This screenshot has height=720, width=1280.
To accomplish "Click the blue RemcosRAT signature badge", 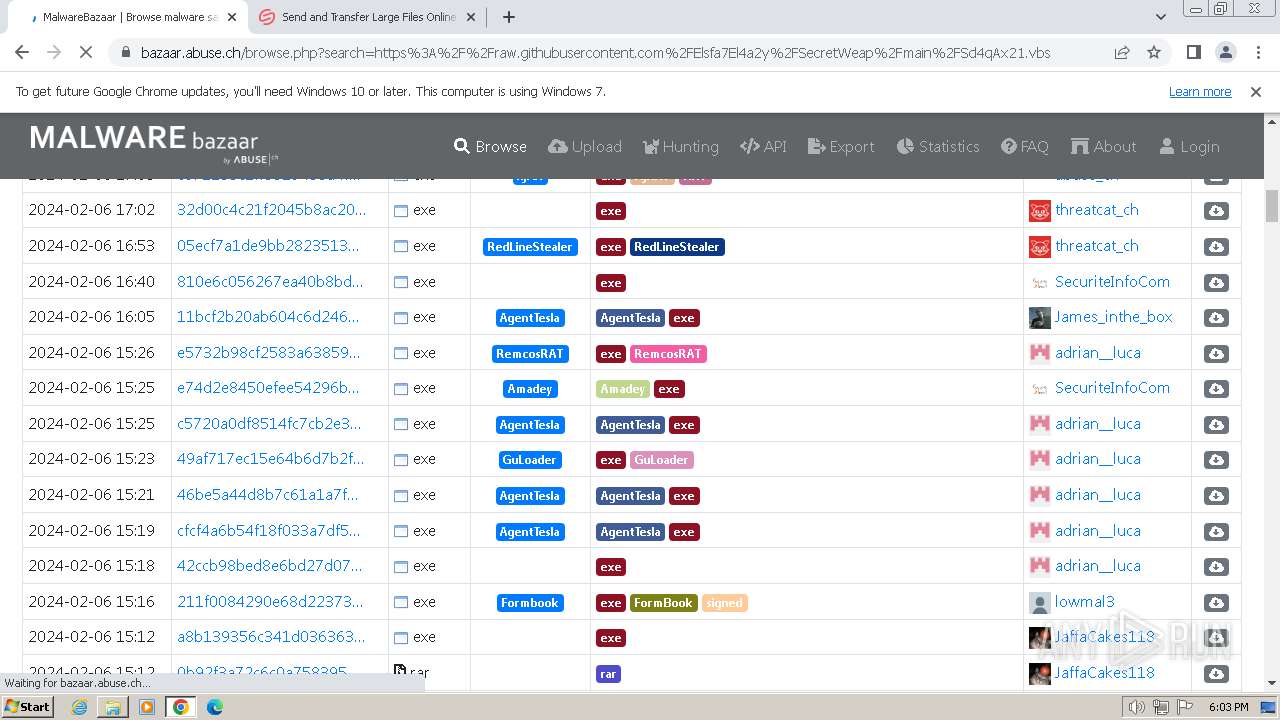I will pyautogui.click(x=530, y=354).
